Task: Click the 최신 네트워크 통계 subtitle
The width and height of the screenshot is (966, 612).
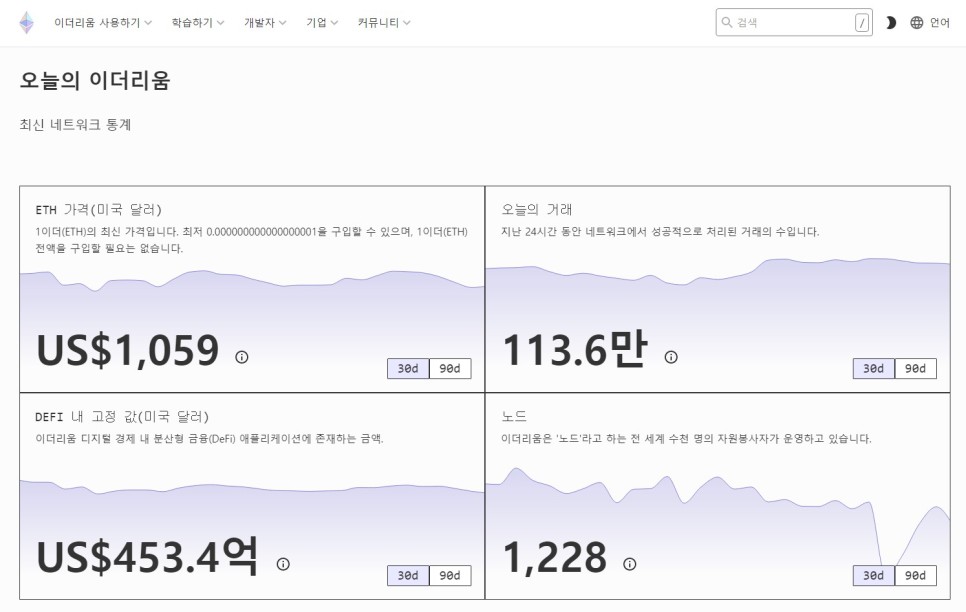Action: click(75, 124)
